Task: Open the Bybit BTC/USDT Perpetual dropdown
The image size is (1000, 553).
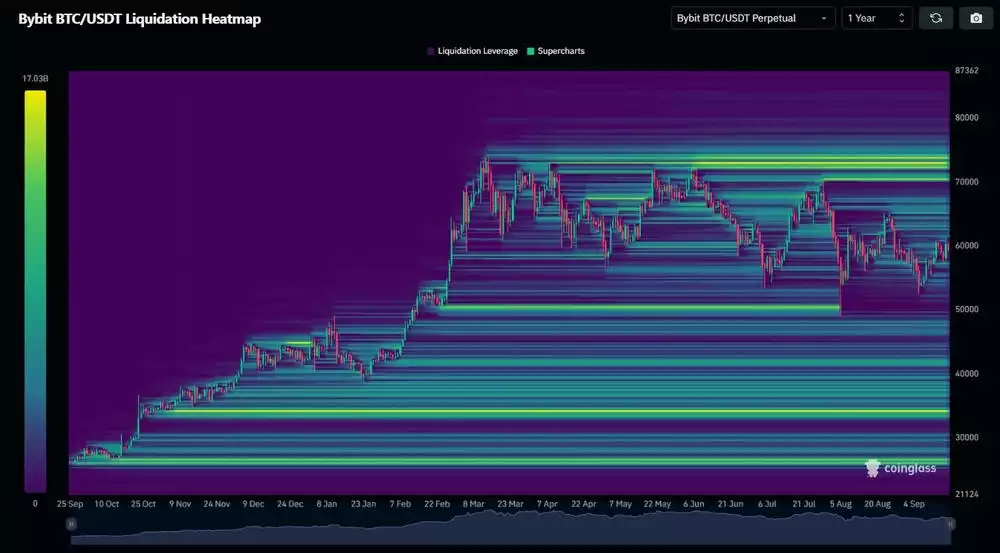Action: click(753, 18)
